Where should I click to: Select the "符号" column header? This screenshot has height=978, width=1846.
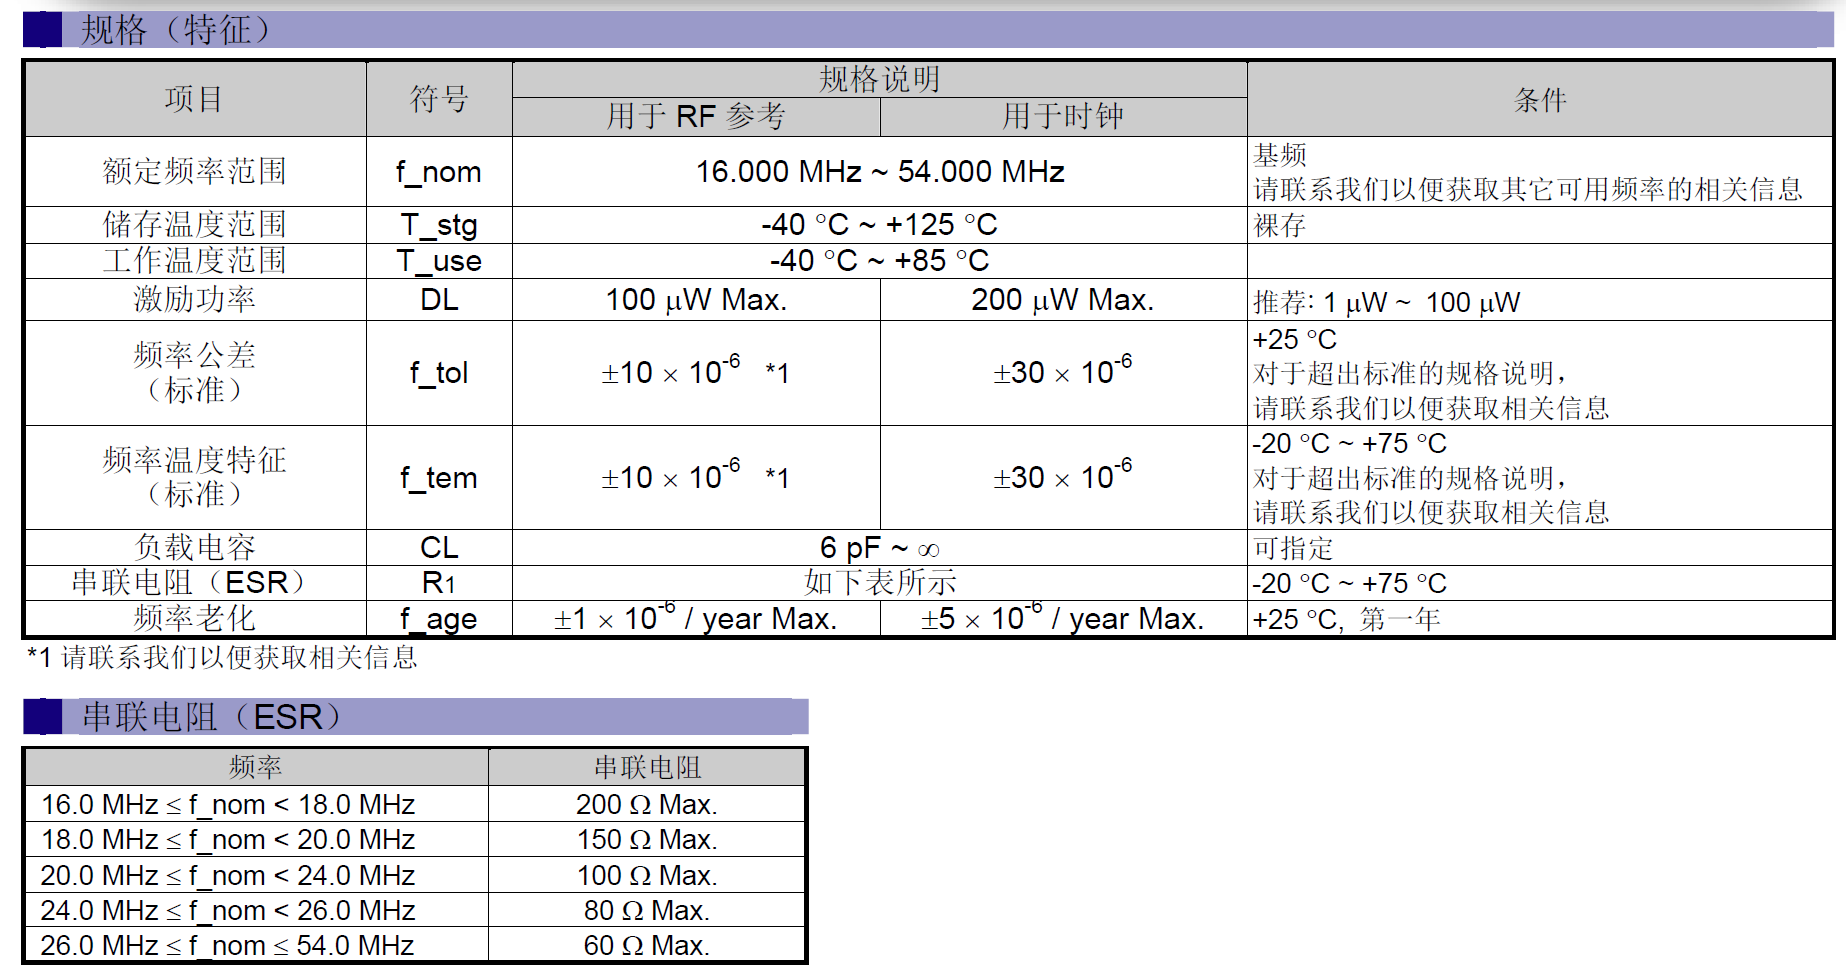point(439,99)
